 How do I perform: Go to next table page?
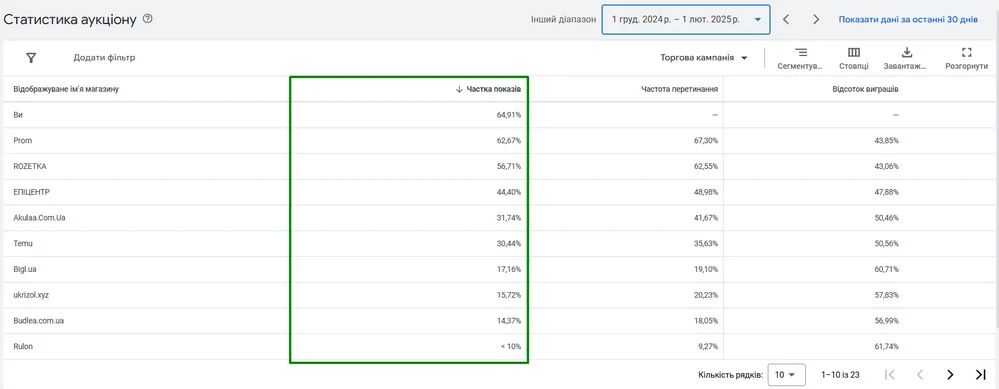coord(950,374)
